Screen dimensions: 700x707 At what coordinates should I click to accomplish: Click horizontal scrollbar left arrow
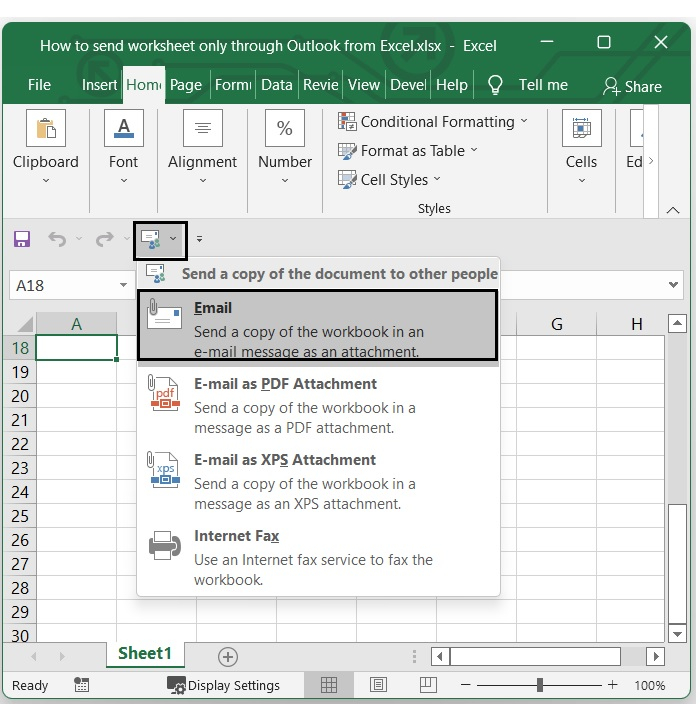[440, 656]
